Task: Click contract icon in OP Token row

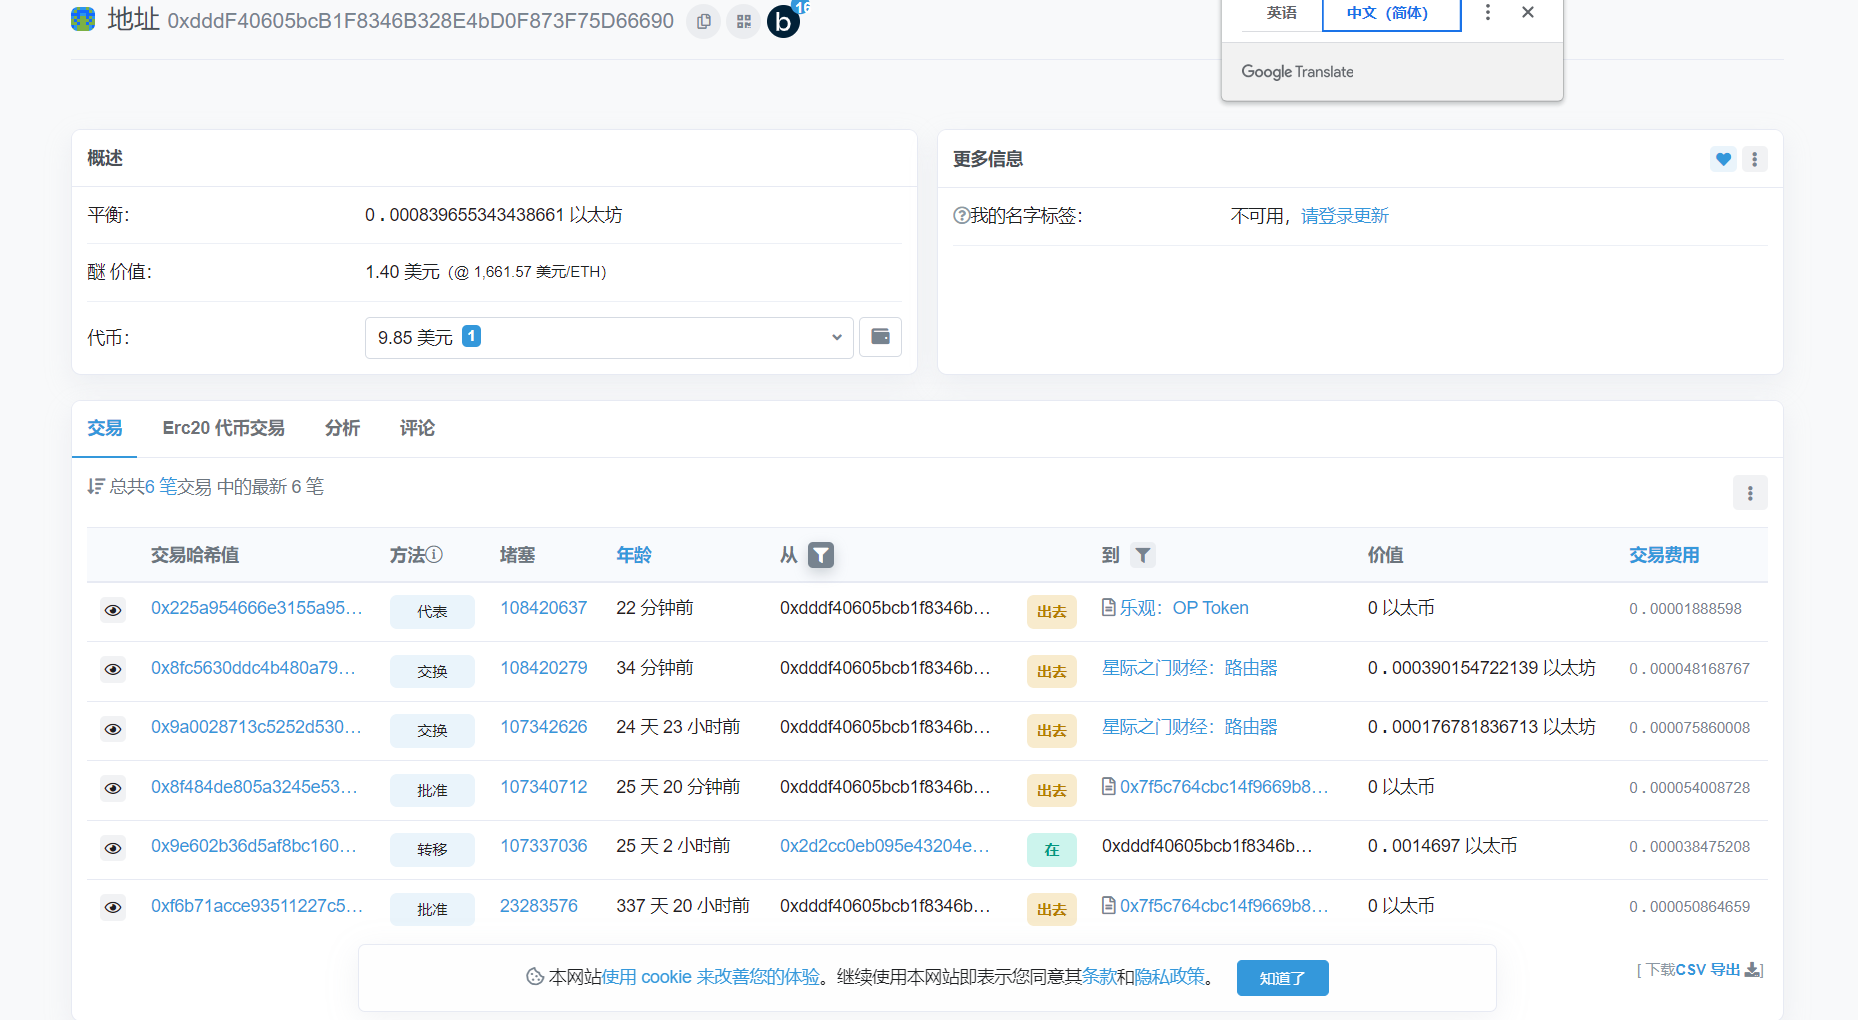Action: [x=1109, y=607]
